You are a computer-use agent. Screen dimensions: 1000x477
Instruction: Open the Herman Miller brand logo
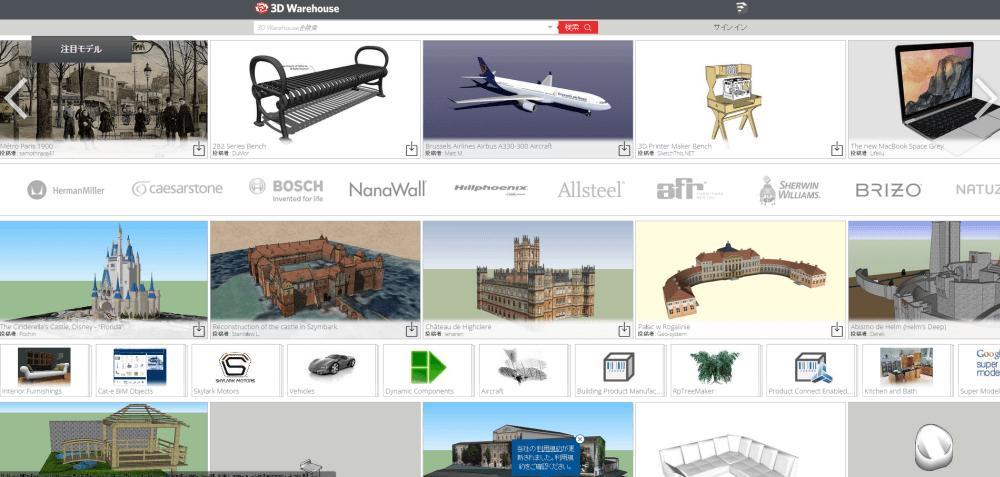click(66, 190)
